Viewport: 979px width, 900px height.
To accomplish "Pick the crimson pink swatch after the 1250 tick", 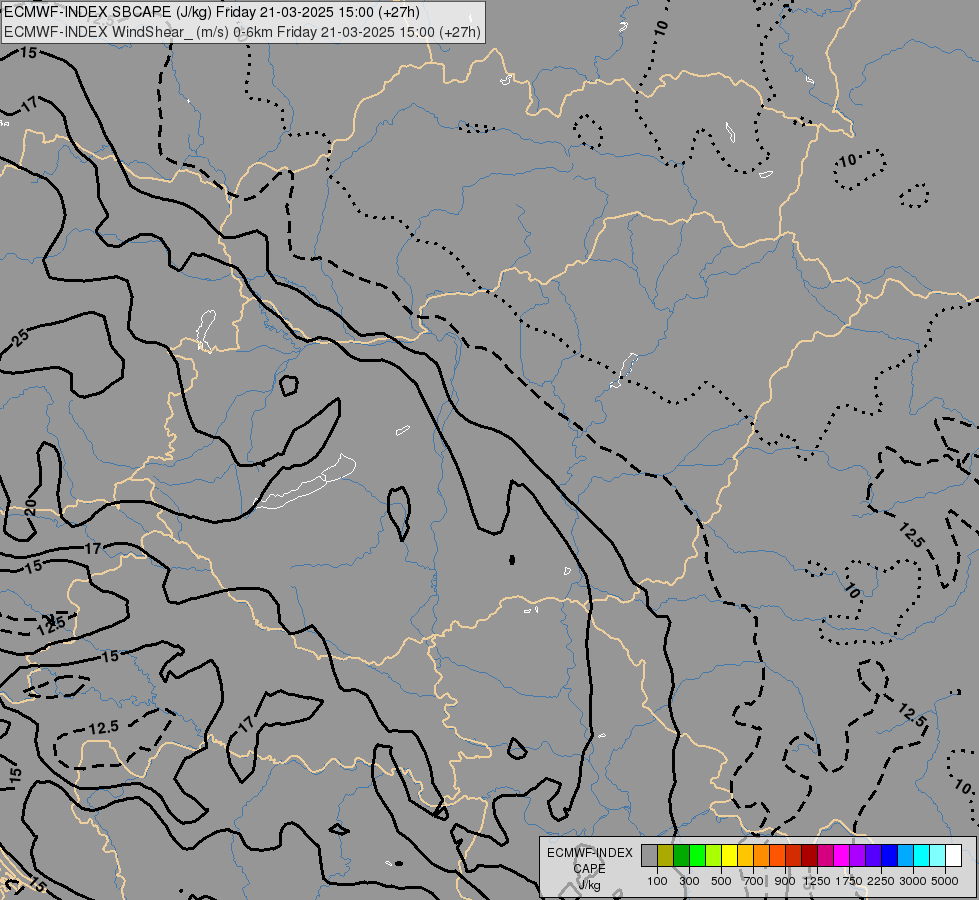I will [x=825, y=855].
